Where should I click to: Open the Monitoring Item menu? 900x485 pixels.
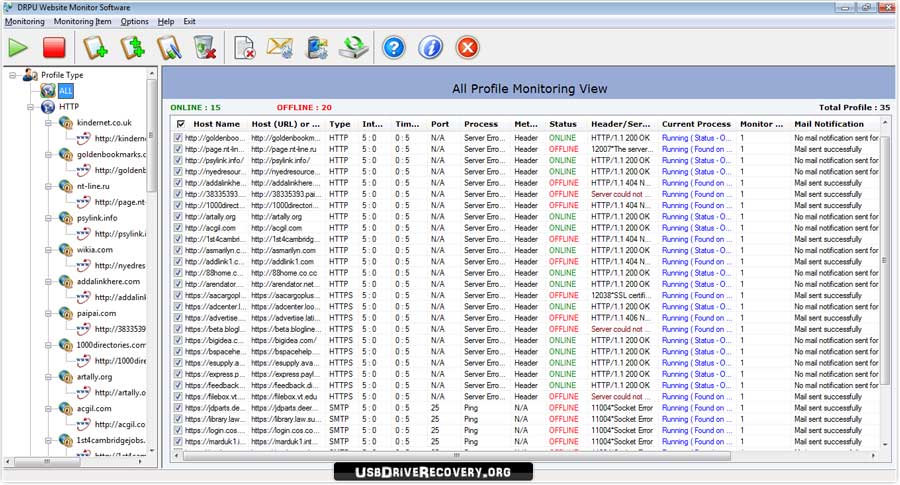83,21
